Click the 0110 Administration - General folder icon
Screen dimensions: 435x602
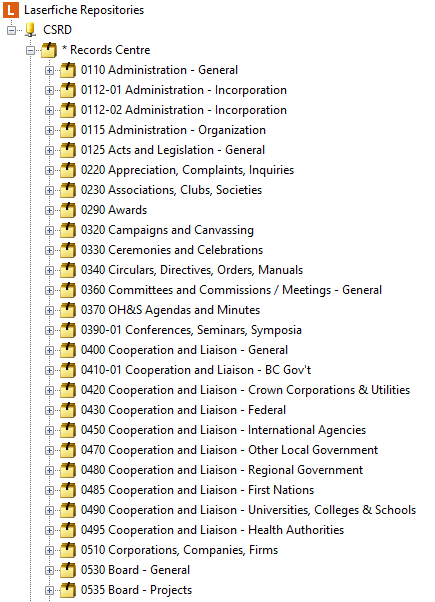pyautogui.click(x=68, y=70)
